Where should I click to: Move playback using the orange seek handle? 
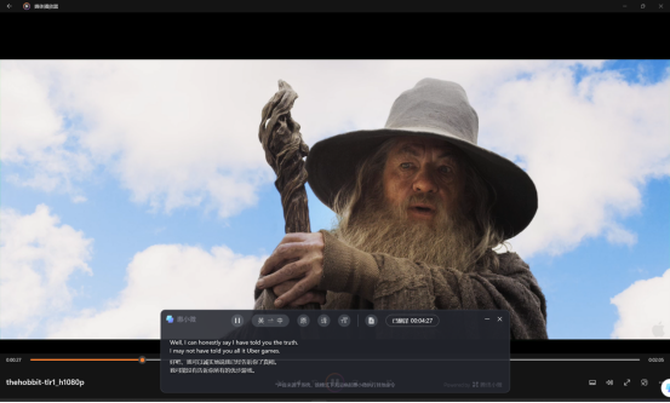(x=142, y=360)
